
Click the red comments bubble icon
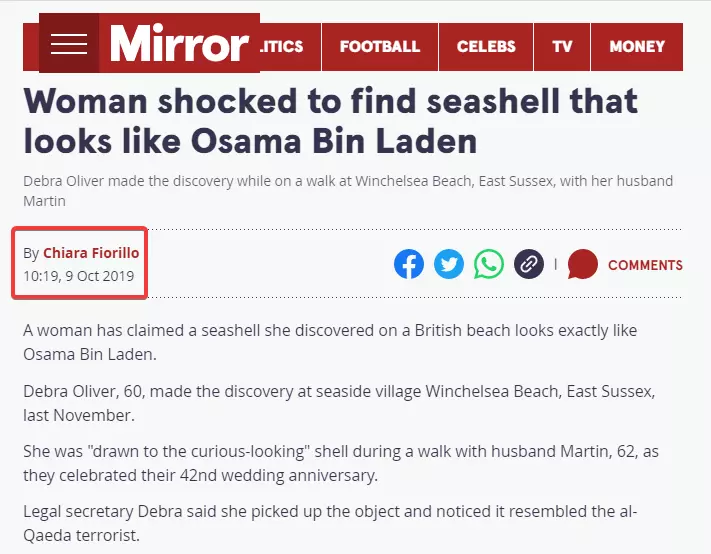coord(583,264)
